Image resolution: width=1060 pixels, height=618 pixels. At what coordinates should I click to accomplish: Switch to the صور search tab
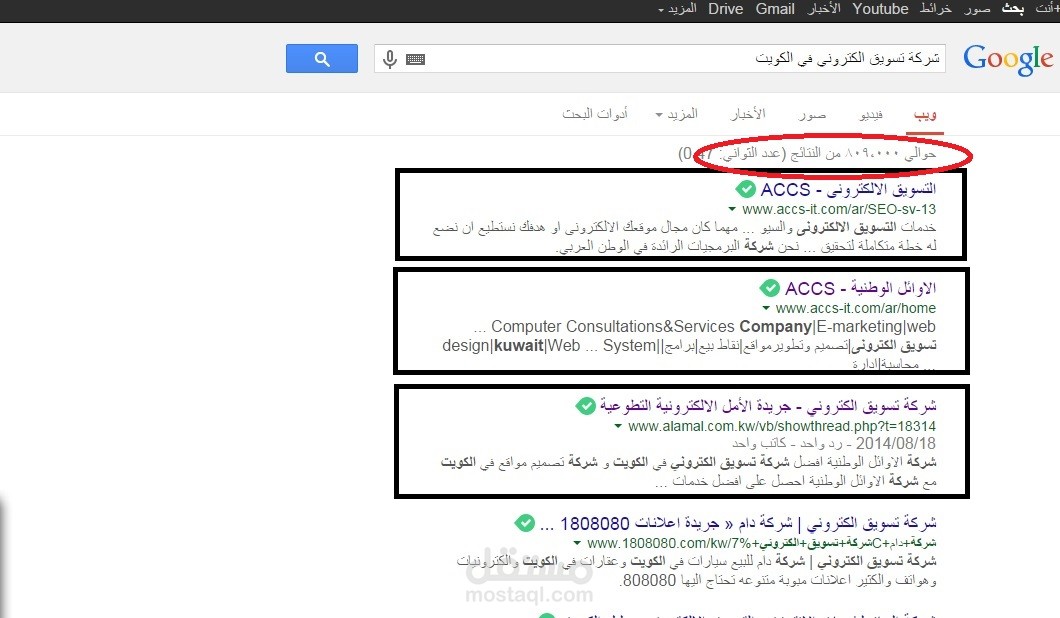812,114
